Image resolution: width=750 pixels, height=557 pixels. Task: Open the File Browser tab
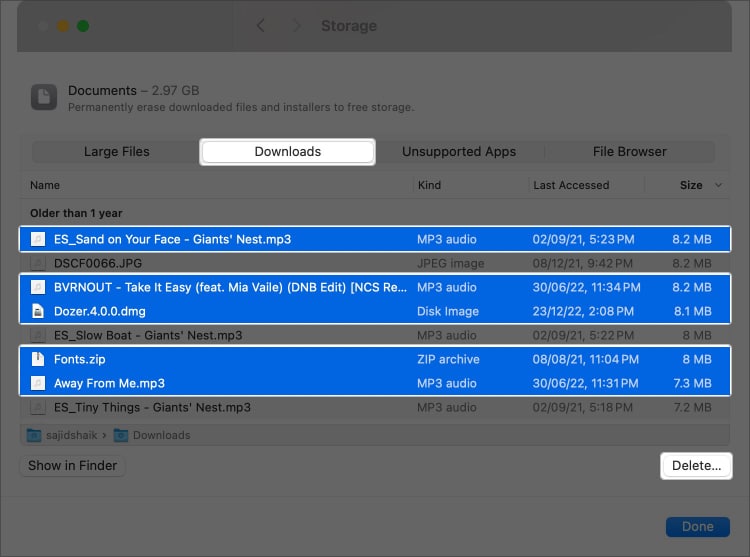[x=629, y=152]
